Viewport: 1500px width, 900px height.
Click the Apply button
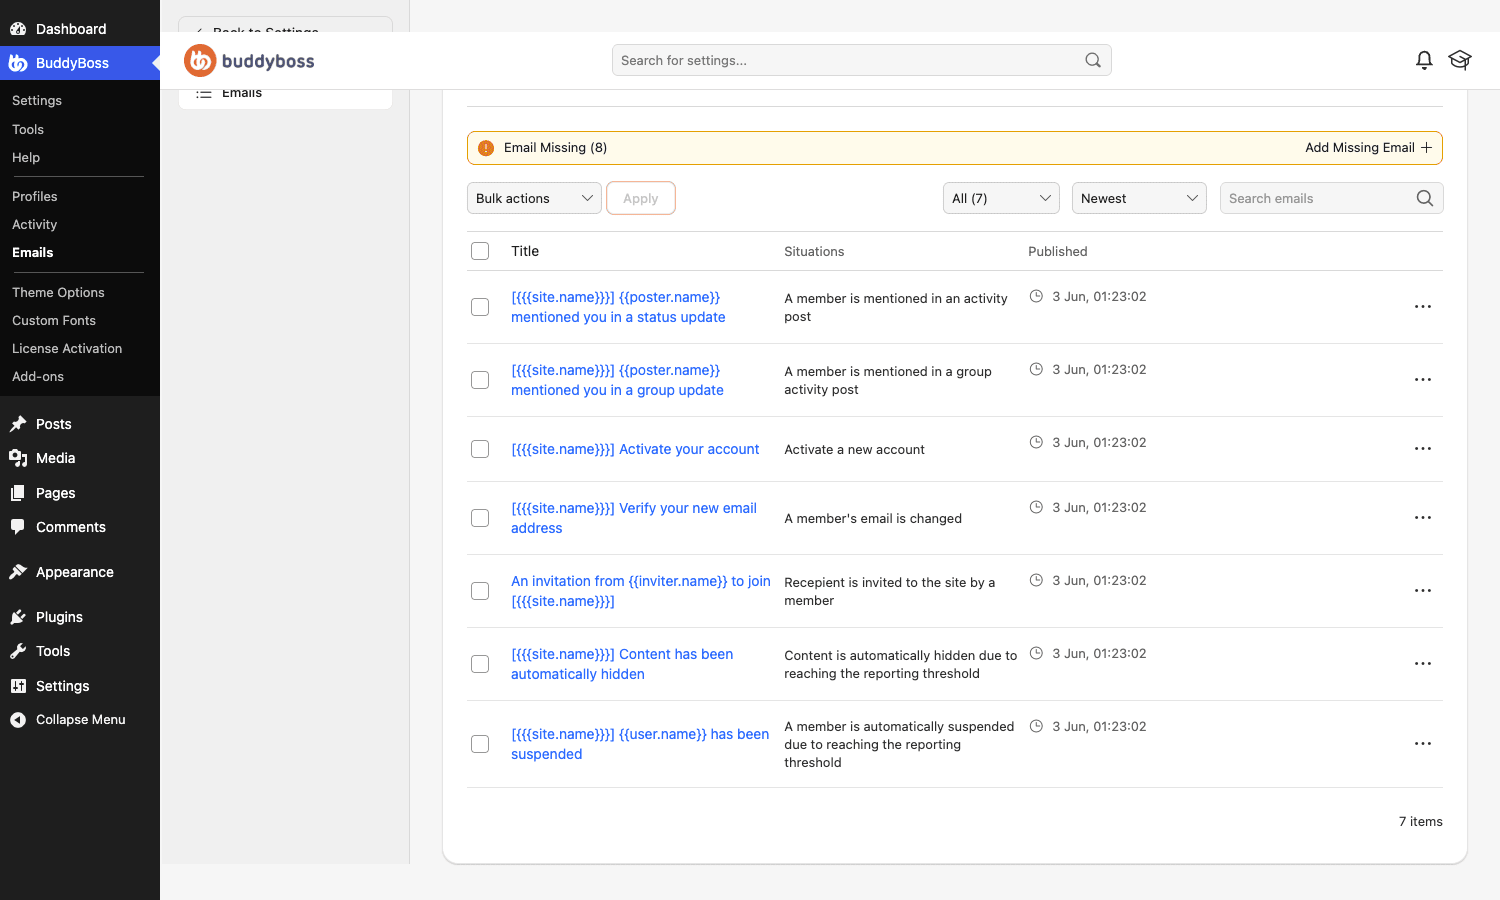tap(641, 198)
